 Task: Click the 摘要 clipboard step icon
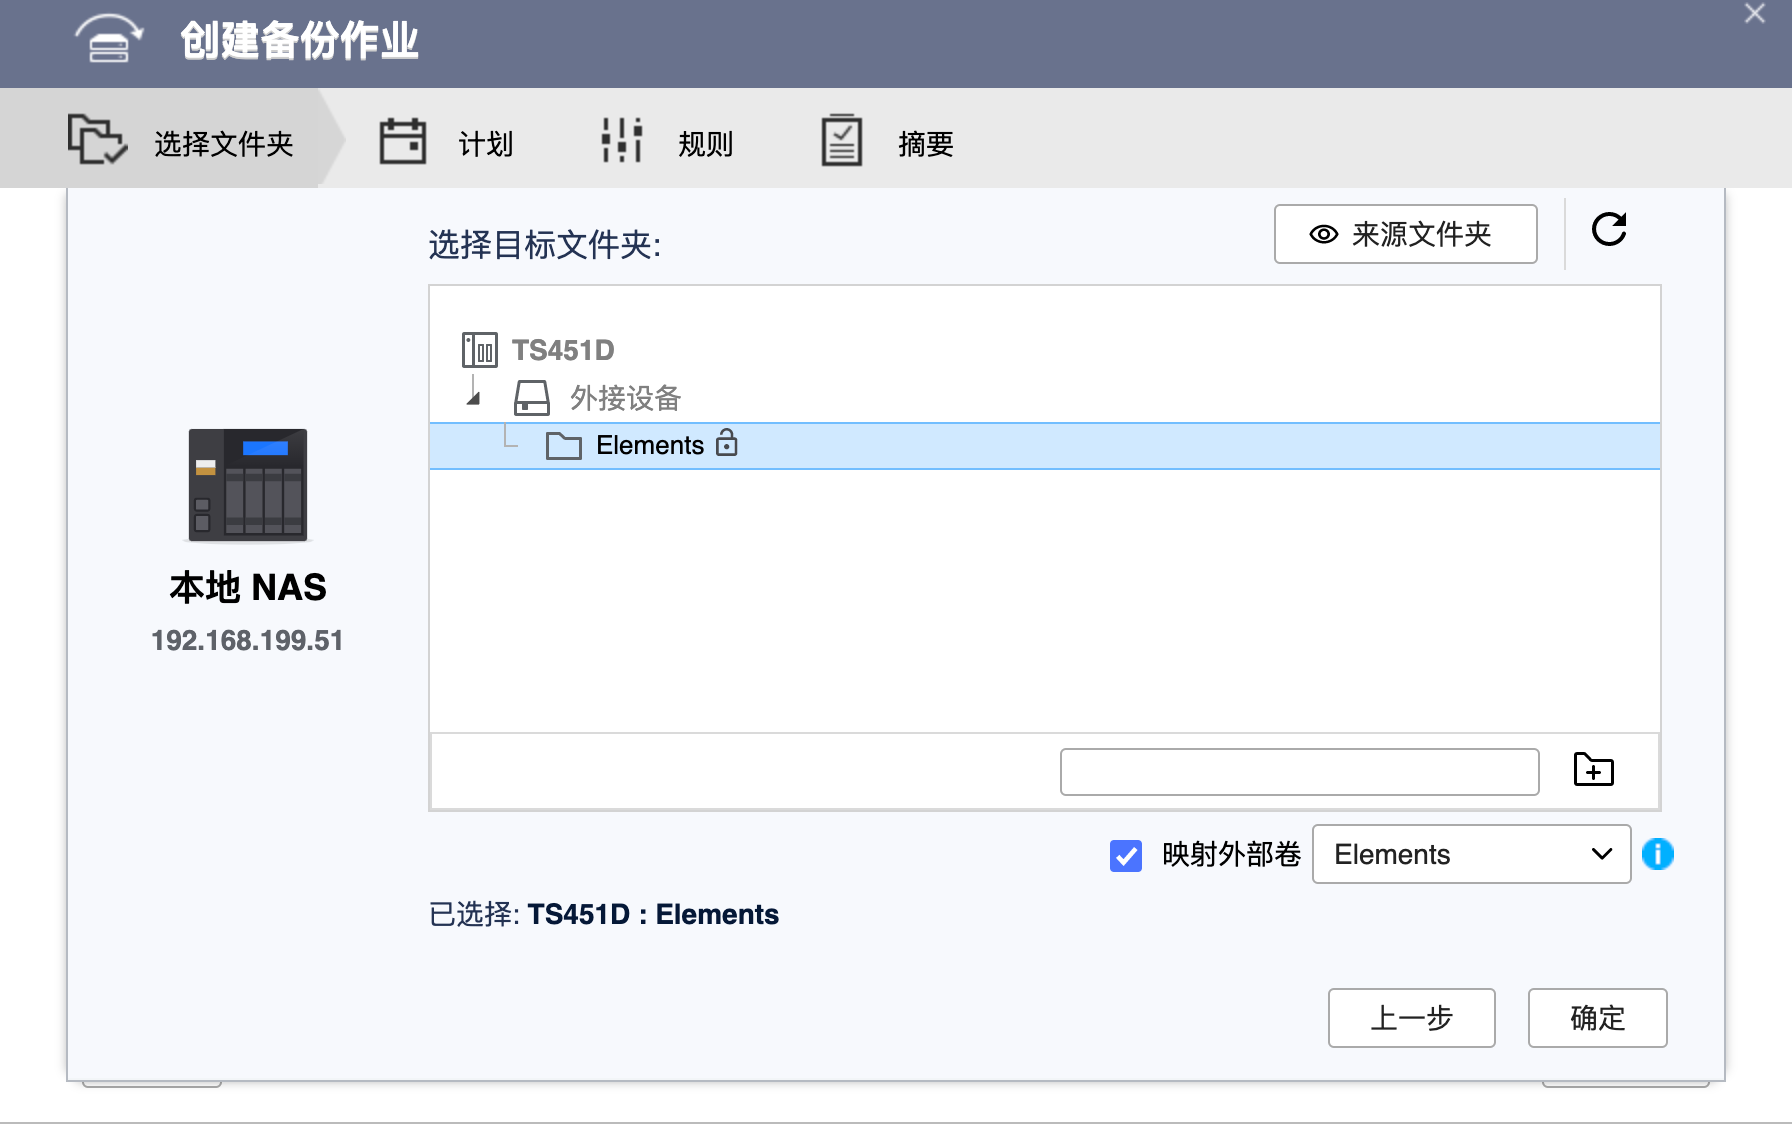click(x=841, y=140)
